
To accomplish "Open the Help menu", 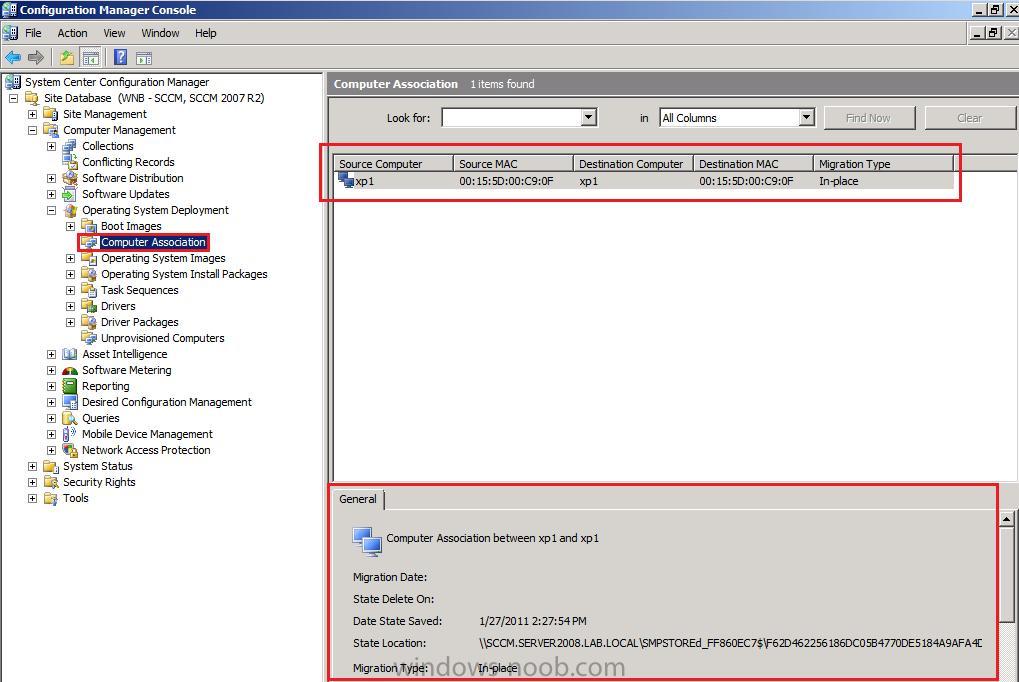I will click(206, 33).
